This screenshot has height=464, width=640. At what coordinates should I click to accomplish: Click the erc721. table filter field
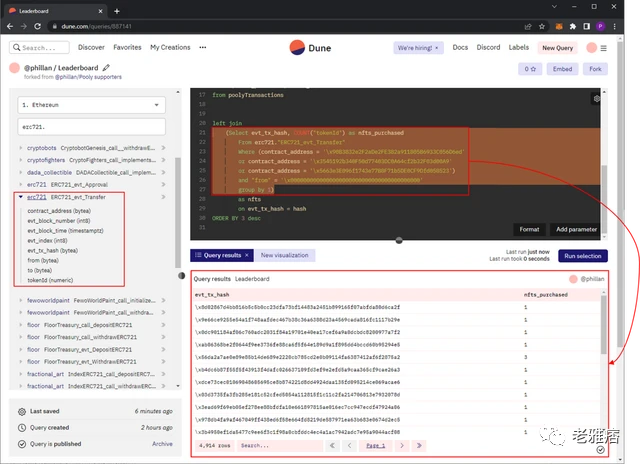[x=91, y=127]
